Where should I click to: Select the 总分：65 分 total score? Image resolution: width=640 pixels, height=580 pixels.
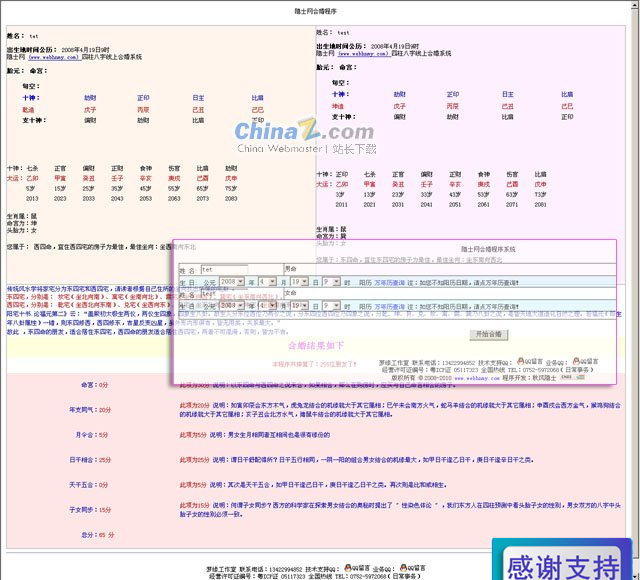pos(98,535)
